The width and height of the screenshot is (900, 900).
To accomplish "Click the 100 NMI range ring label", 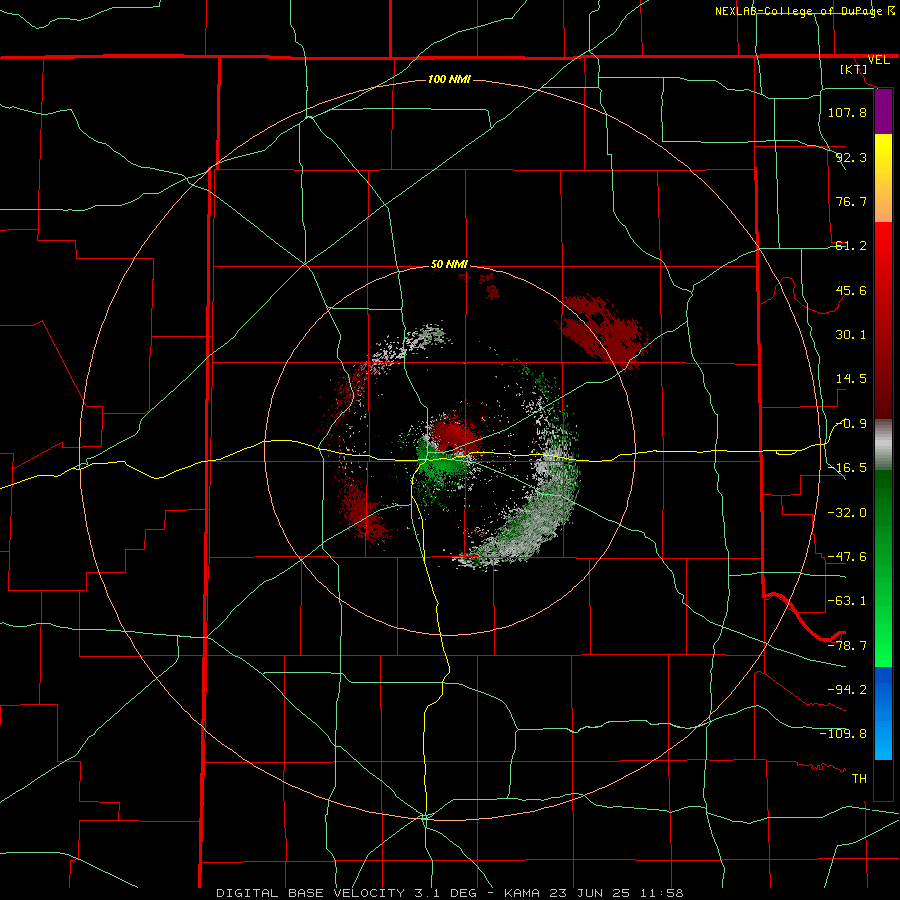I will click(x=449, y=79).
